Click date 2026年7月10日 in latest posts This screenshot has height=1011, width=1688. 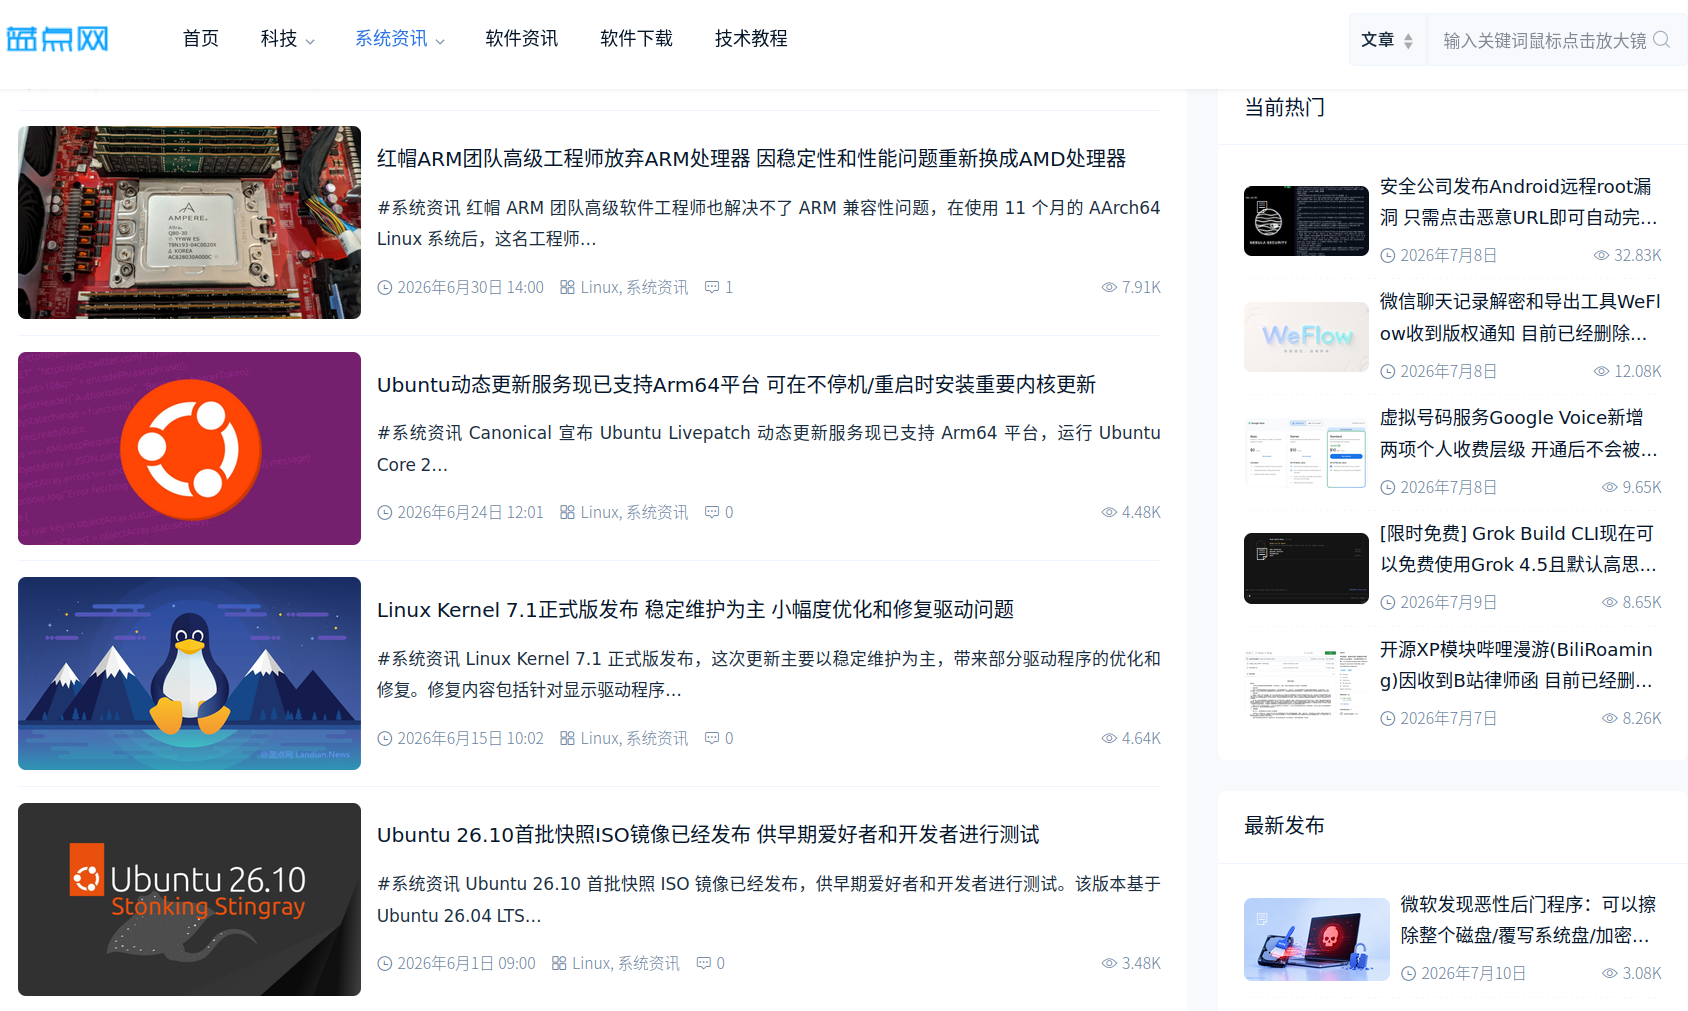coord(1473,973)
